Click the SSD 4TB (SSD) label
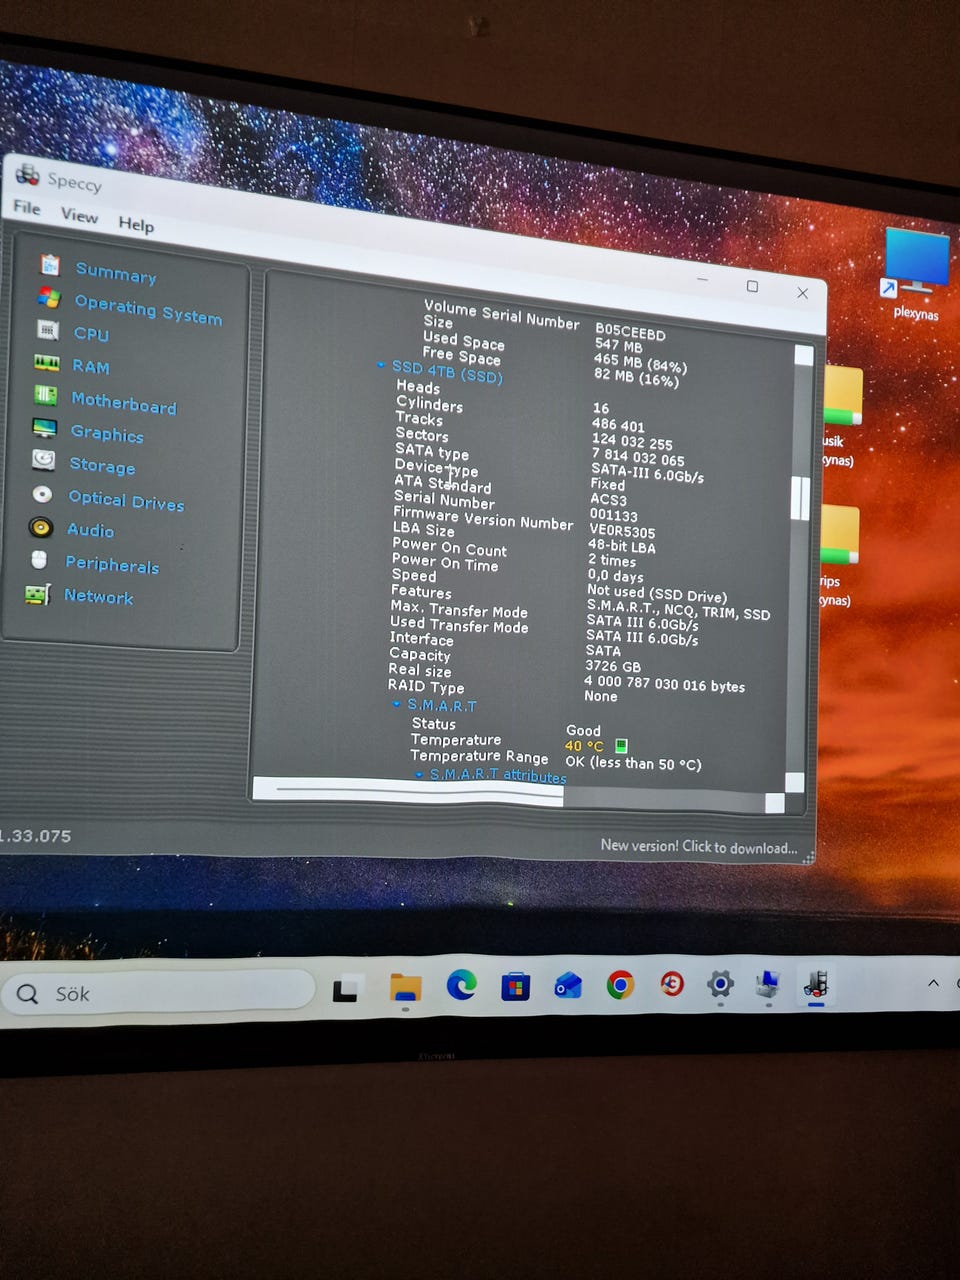960x1280 pixels. tap(447, 371)
